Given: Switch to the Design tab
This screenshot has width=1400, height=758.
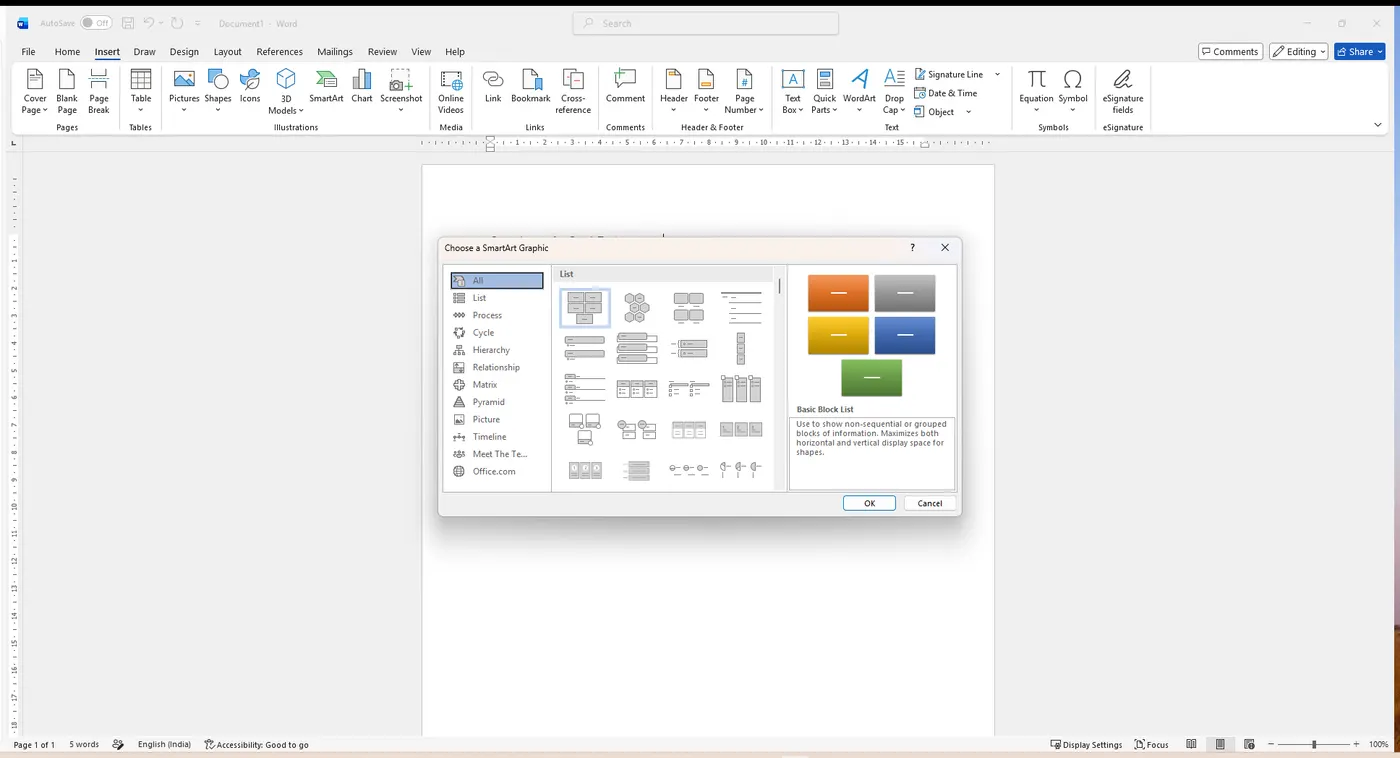Looking at the screenshot, I should click(x=184, y=52).
